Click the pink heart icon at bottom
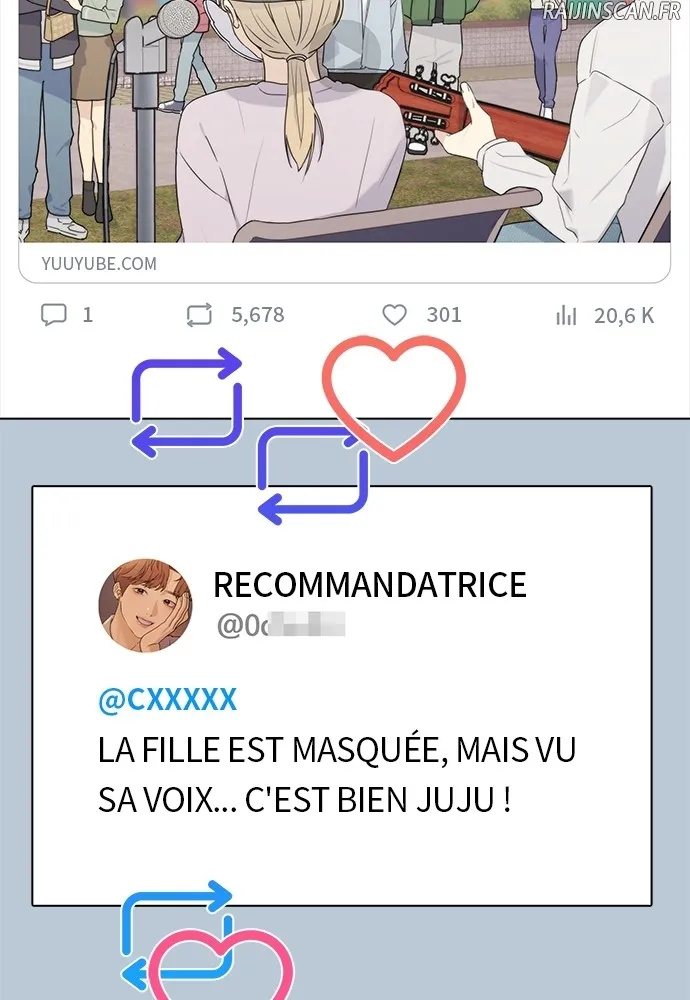 221,966
